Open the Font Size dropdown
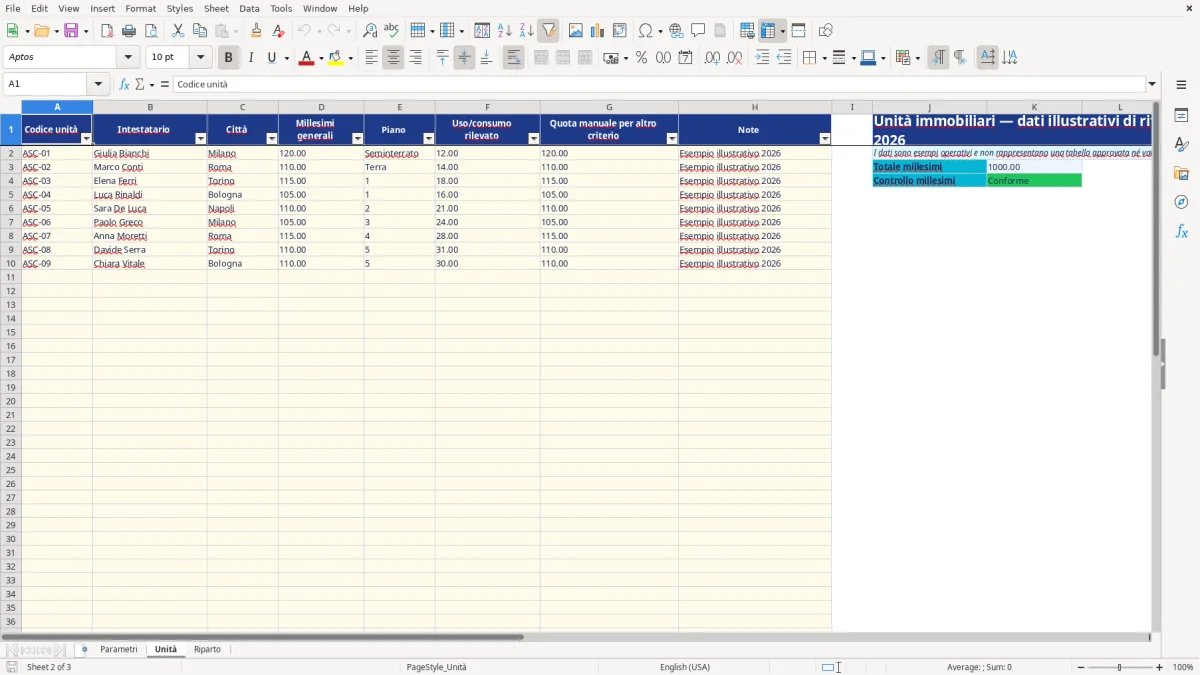This screenshot has height=675, width=1200. (201, 58)
